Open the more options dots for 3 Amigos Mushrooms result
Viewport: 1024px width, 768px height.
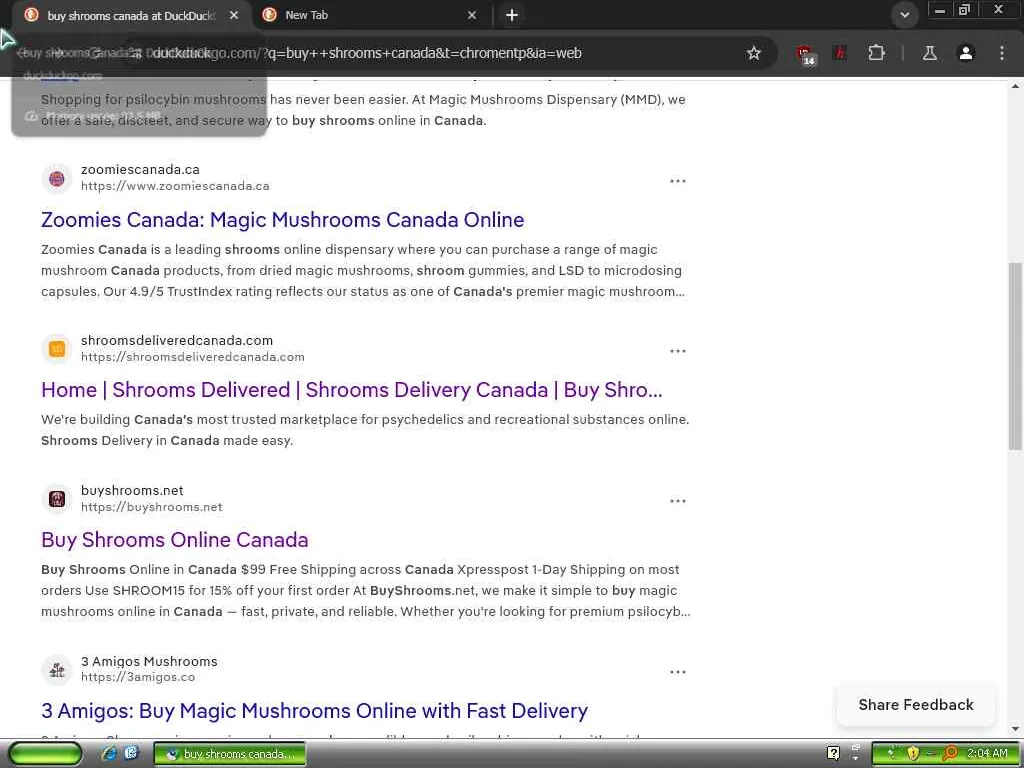pos(678,671)
